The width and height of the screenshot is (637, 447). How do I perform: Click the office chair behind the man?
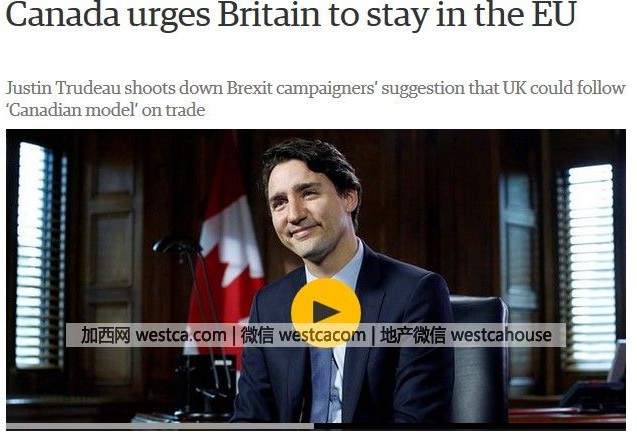[479, 359]
